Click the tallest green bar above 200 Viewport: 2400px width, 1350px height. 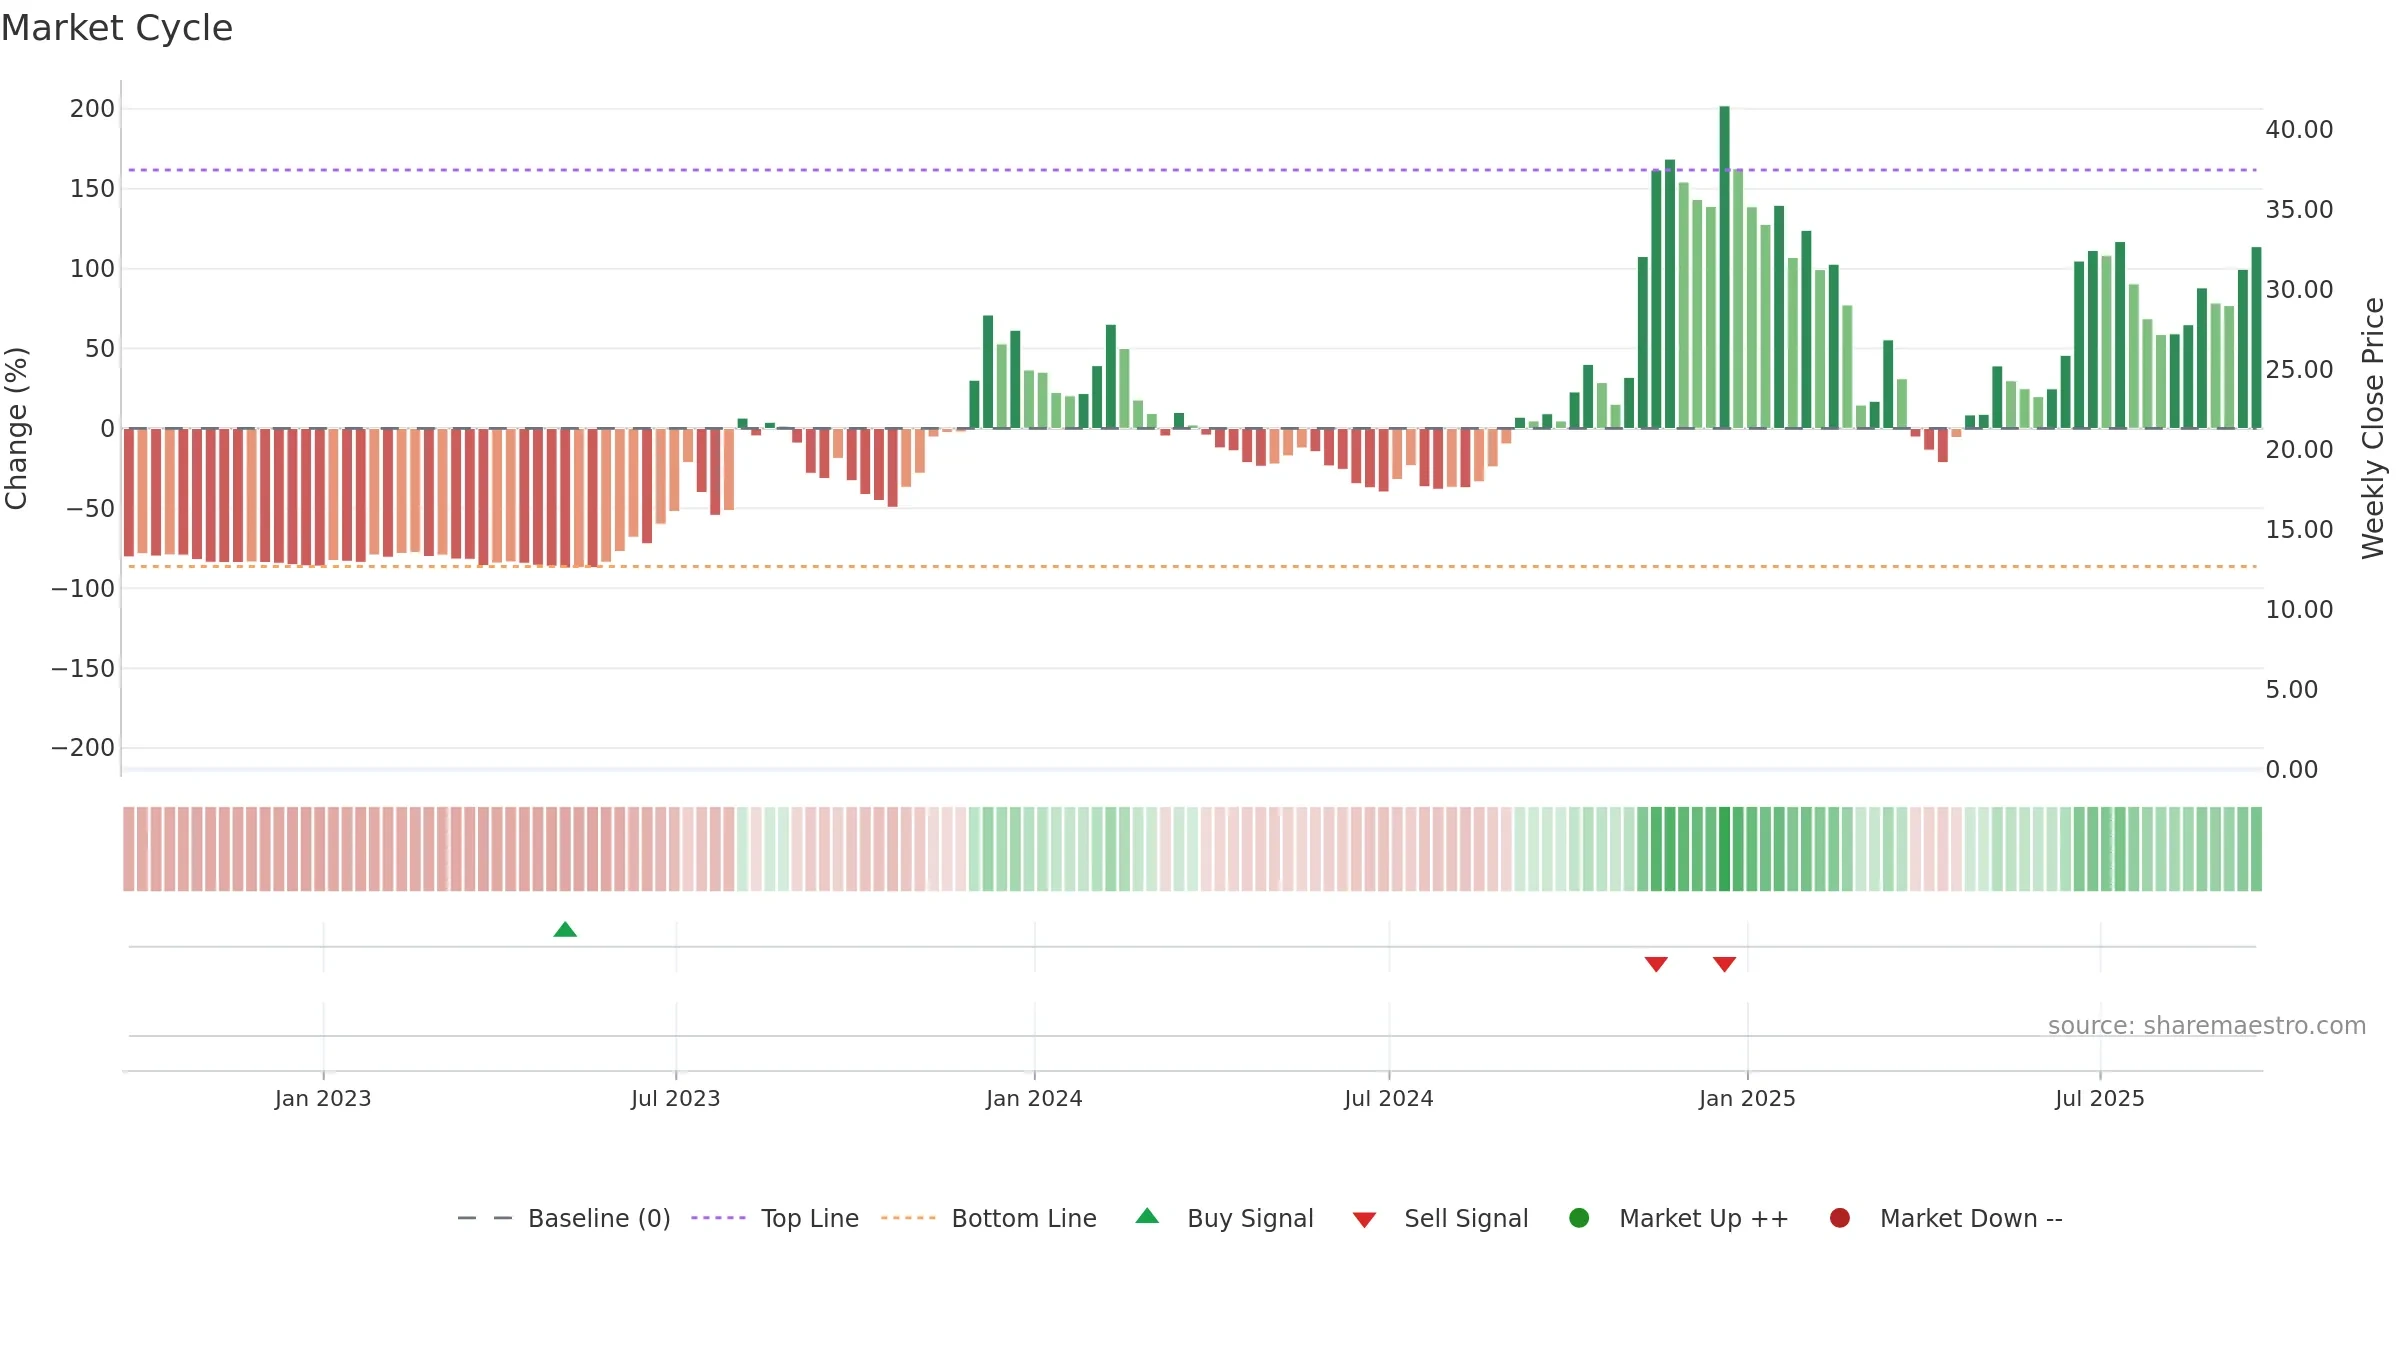coord(1724,267)
